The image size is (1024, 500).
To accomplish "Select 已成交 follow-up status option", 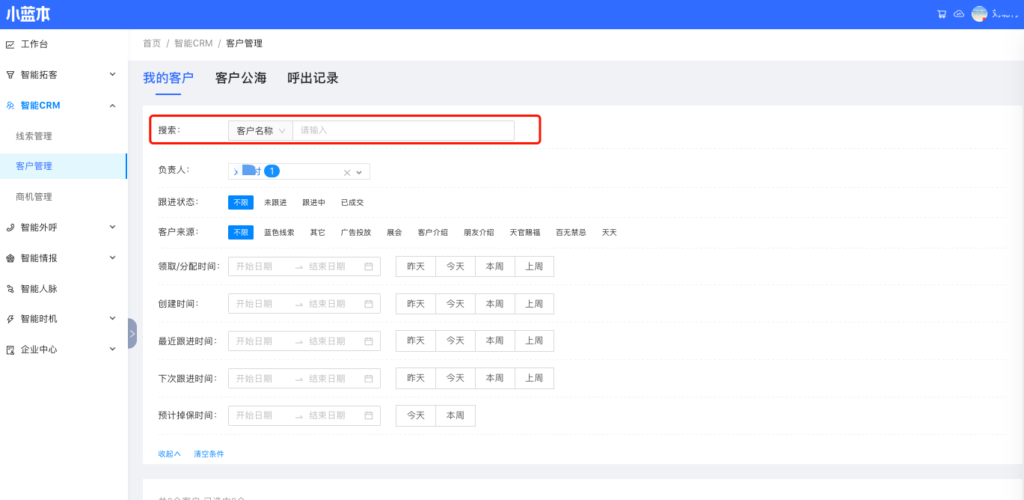I will [352, 202].
